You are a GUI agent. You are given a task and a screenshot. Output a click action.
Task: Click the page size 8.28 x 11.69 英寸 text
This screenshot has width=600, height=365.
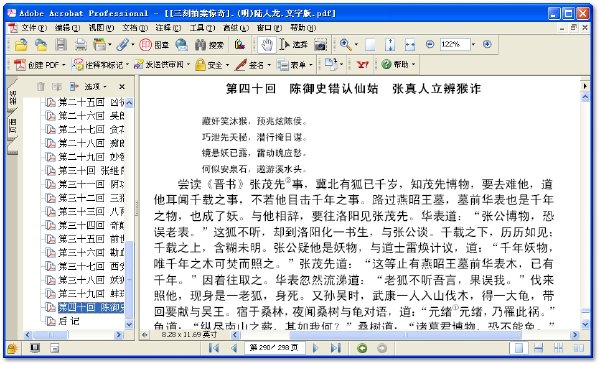[189, 335]
